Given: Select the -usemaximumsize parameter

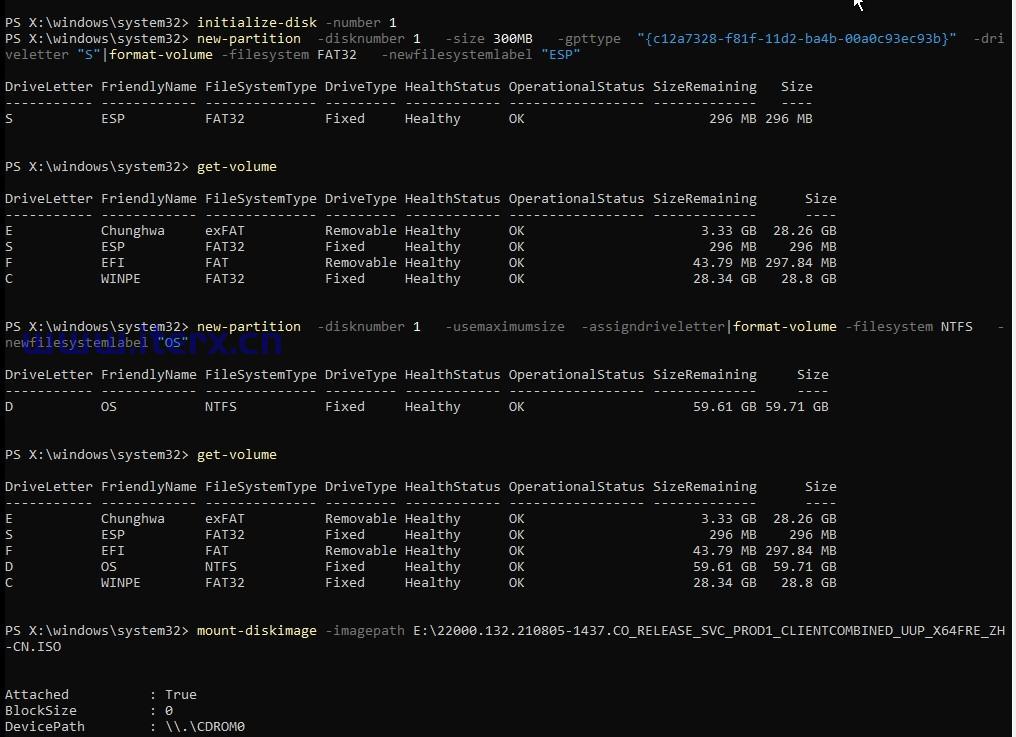Looking at the screenshot, I should pyautogui.click(x=505, y=327).
